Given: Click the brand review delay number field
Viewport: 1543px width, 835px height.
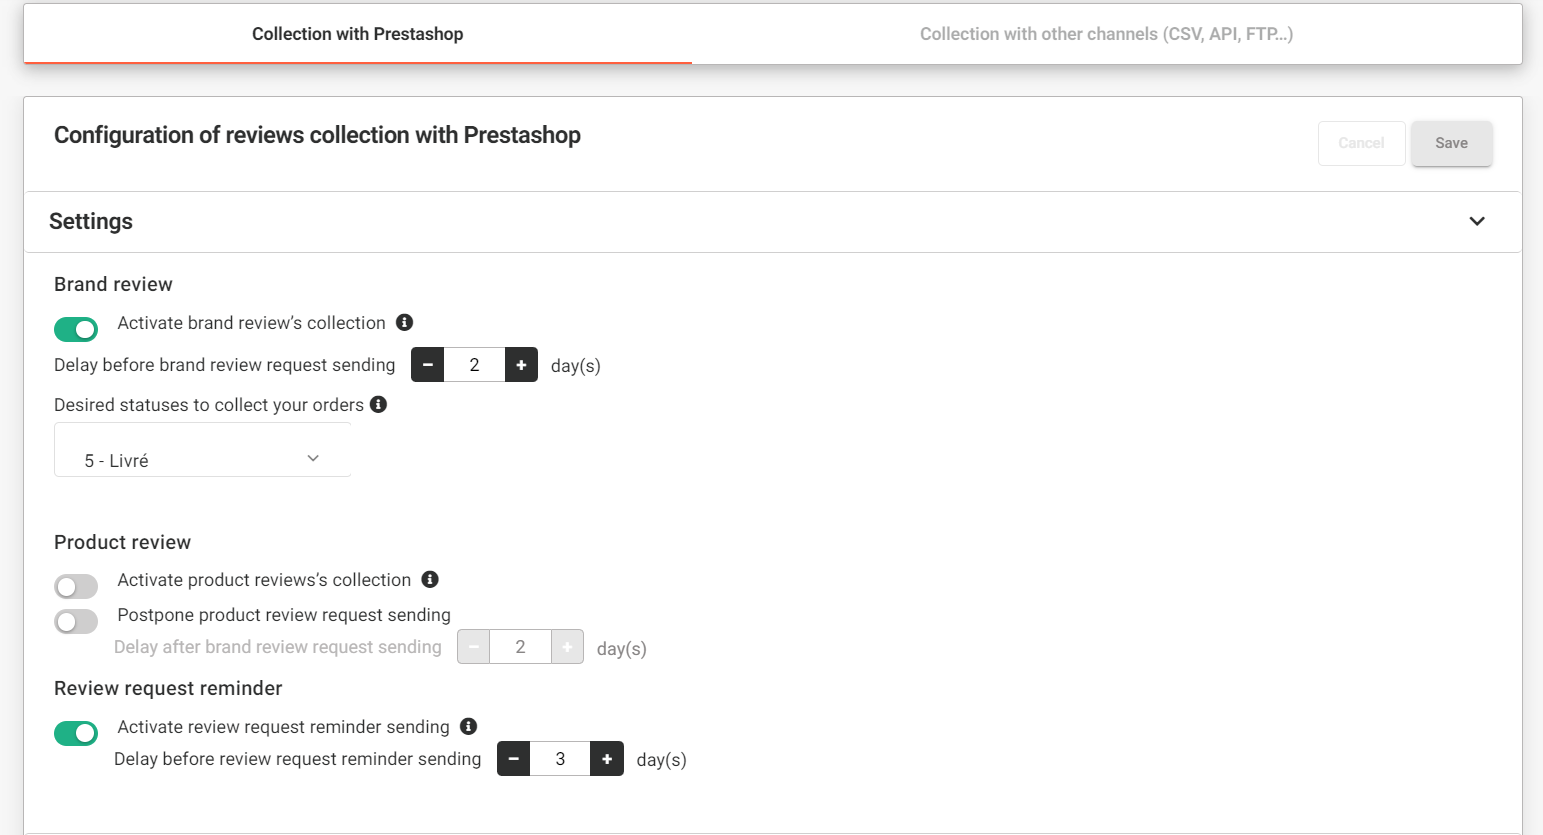Looking at the screenshot, I should (x=474, y=365).
